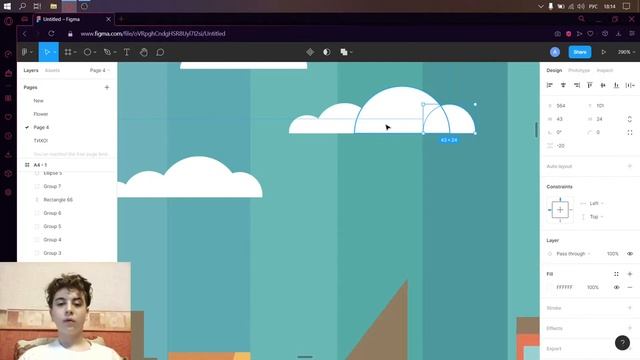640x360 pixels.
Task: Toggle constrain proportions icon
Action: [x=629, y=119]
